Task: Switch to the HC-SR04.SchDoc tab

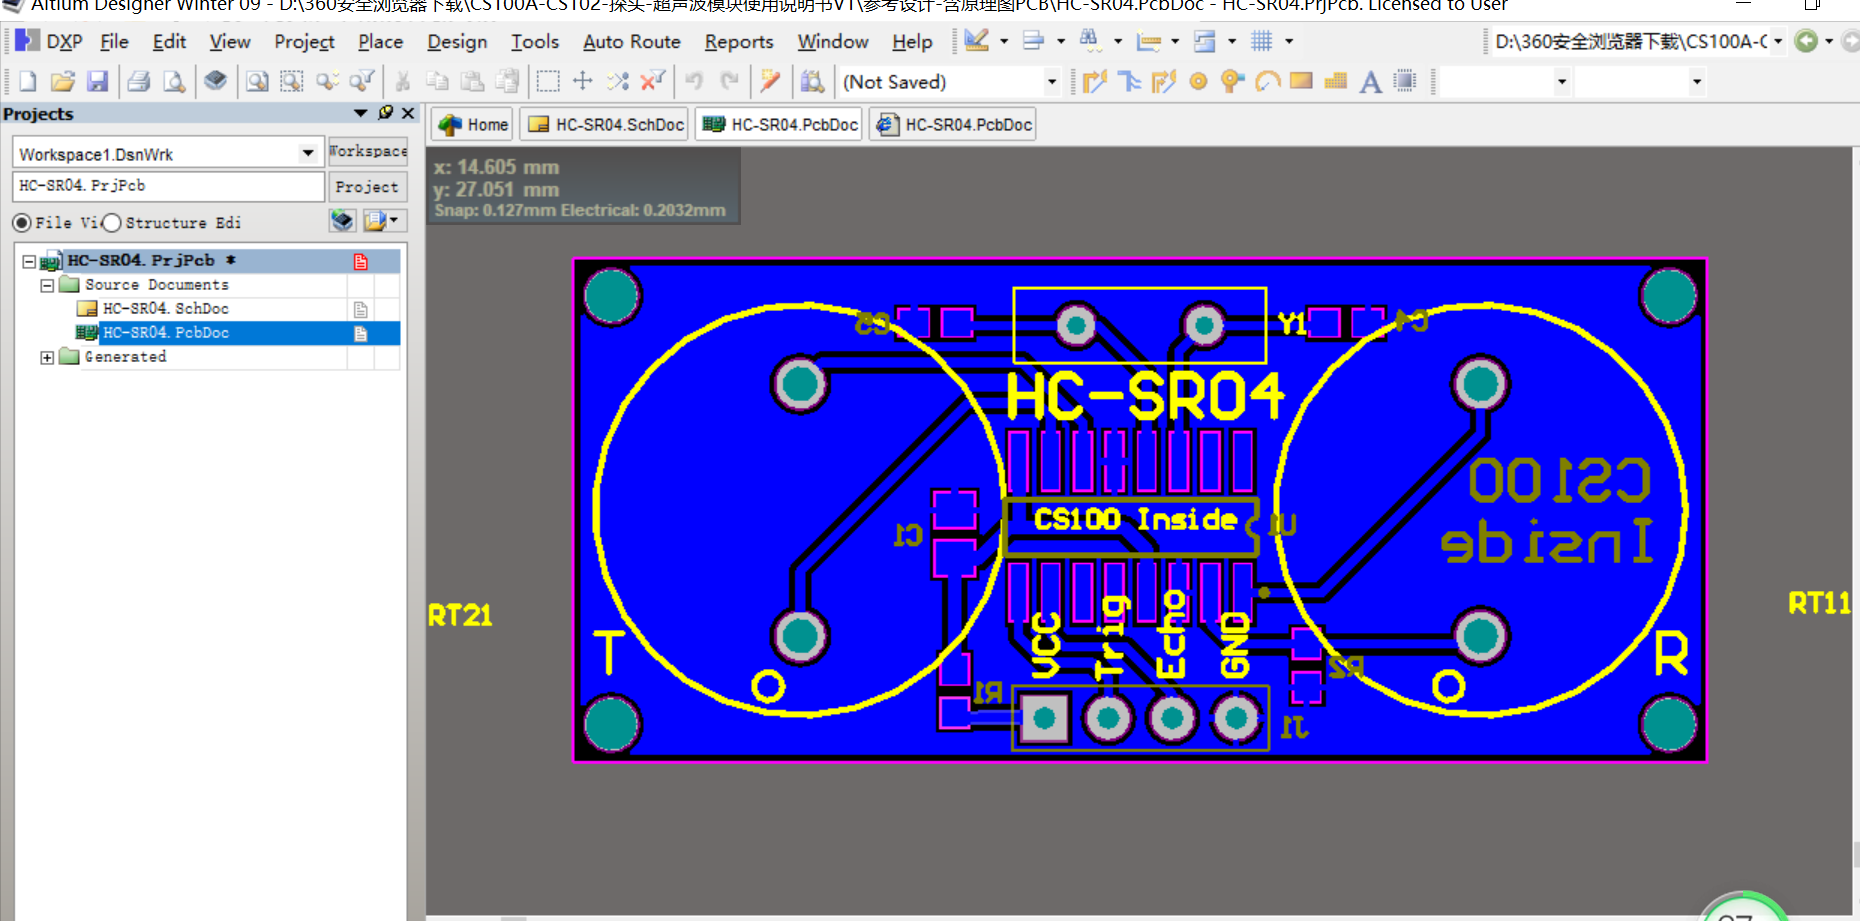Action: [x=606, y=125]
